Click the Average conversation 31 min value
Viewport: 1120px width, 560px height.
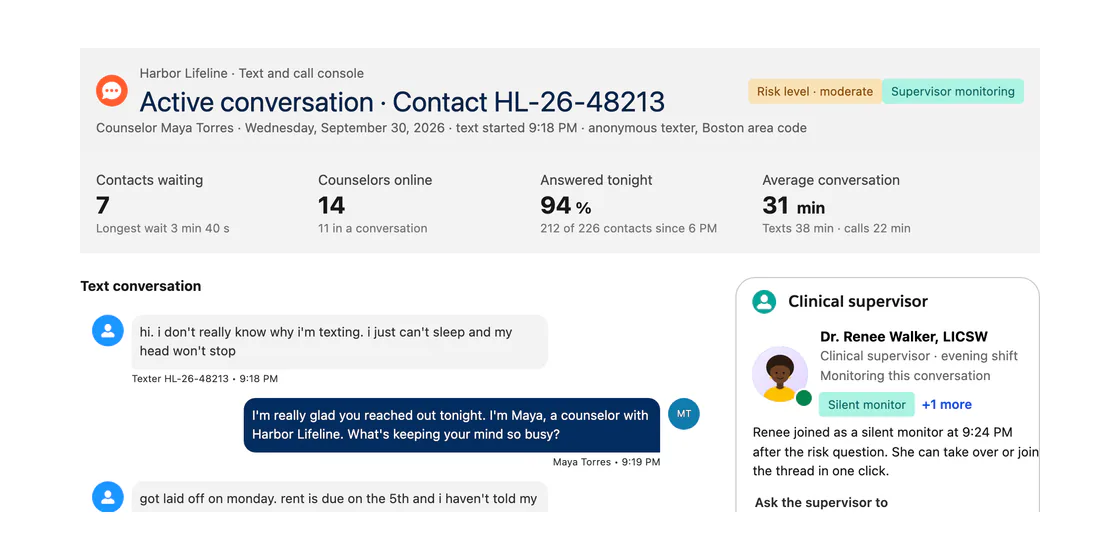coord(794,206)
